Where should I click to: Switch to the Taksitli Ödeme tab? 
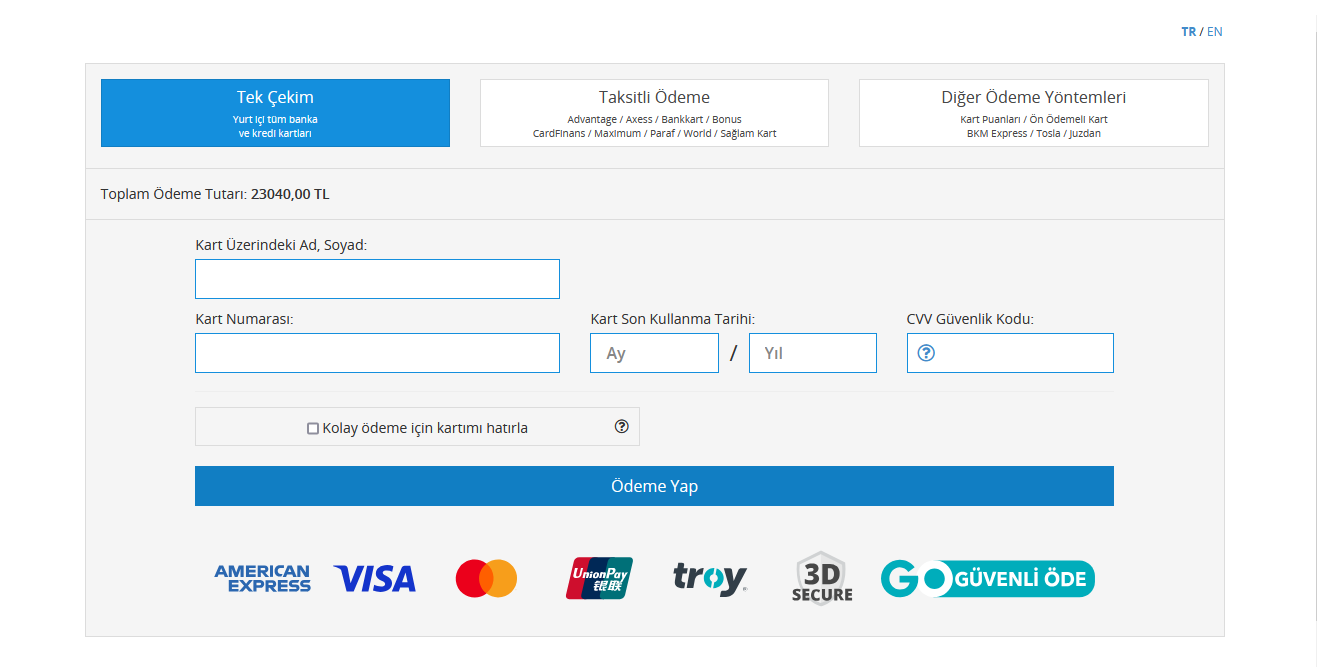[654, 113]
